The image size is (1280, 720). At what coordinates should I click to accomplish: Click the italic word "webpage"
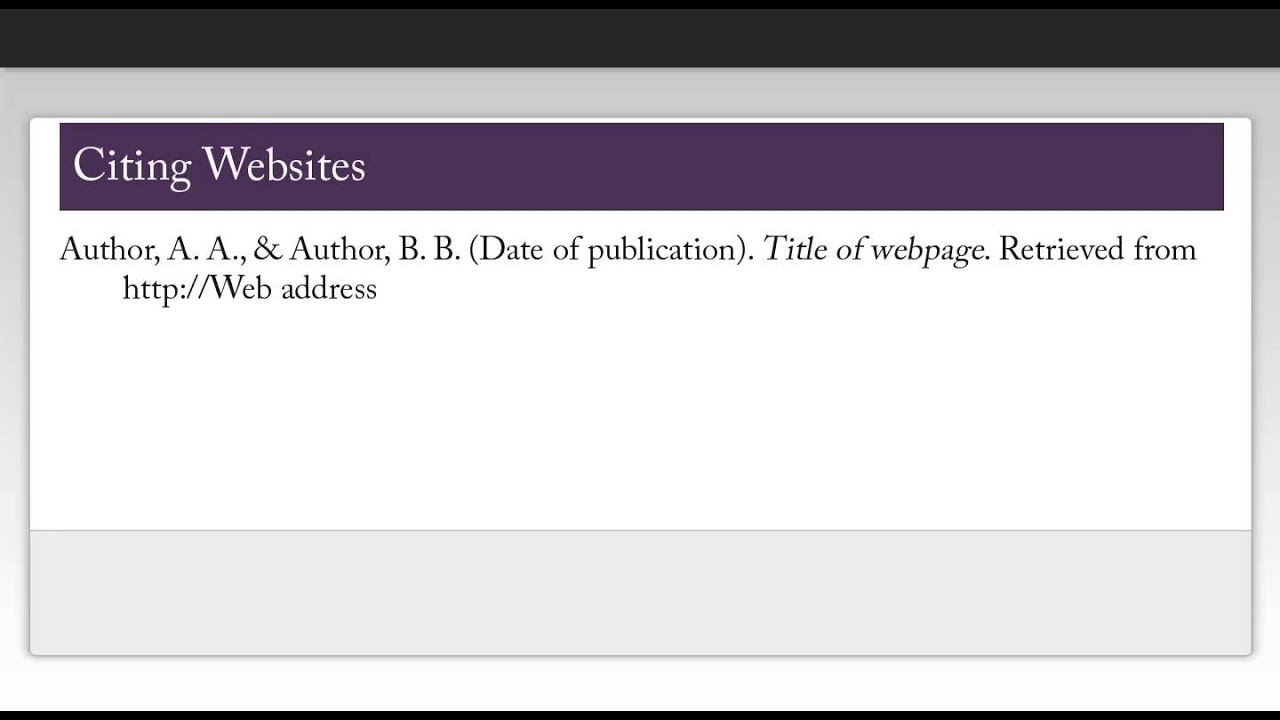click(926, 250)
